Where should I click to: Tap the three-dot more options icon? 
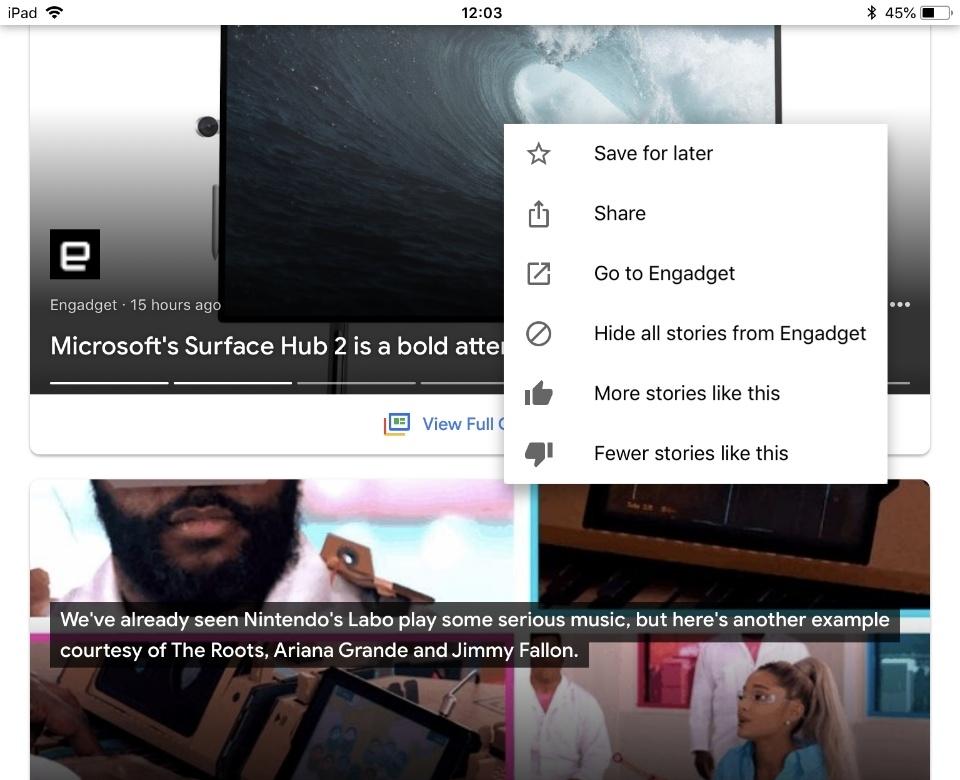(900, 304)
